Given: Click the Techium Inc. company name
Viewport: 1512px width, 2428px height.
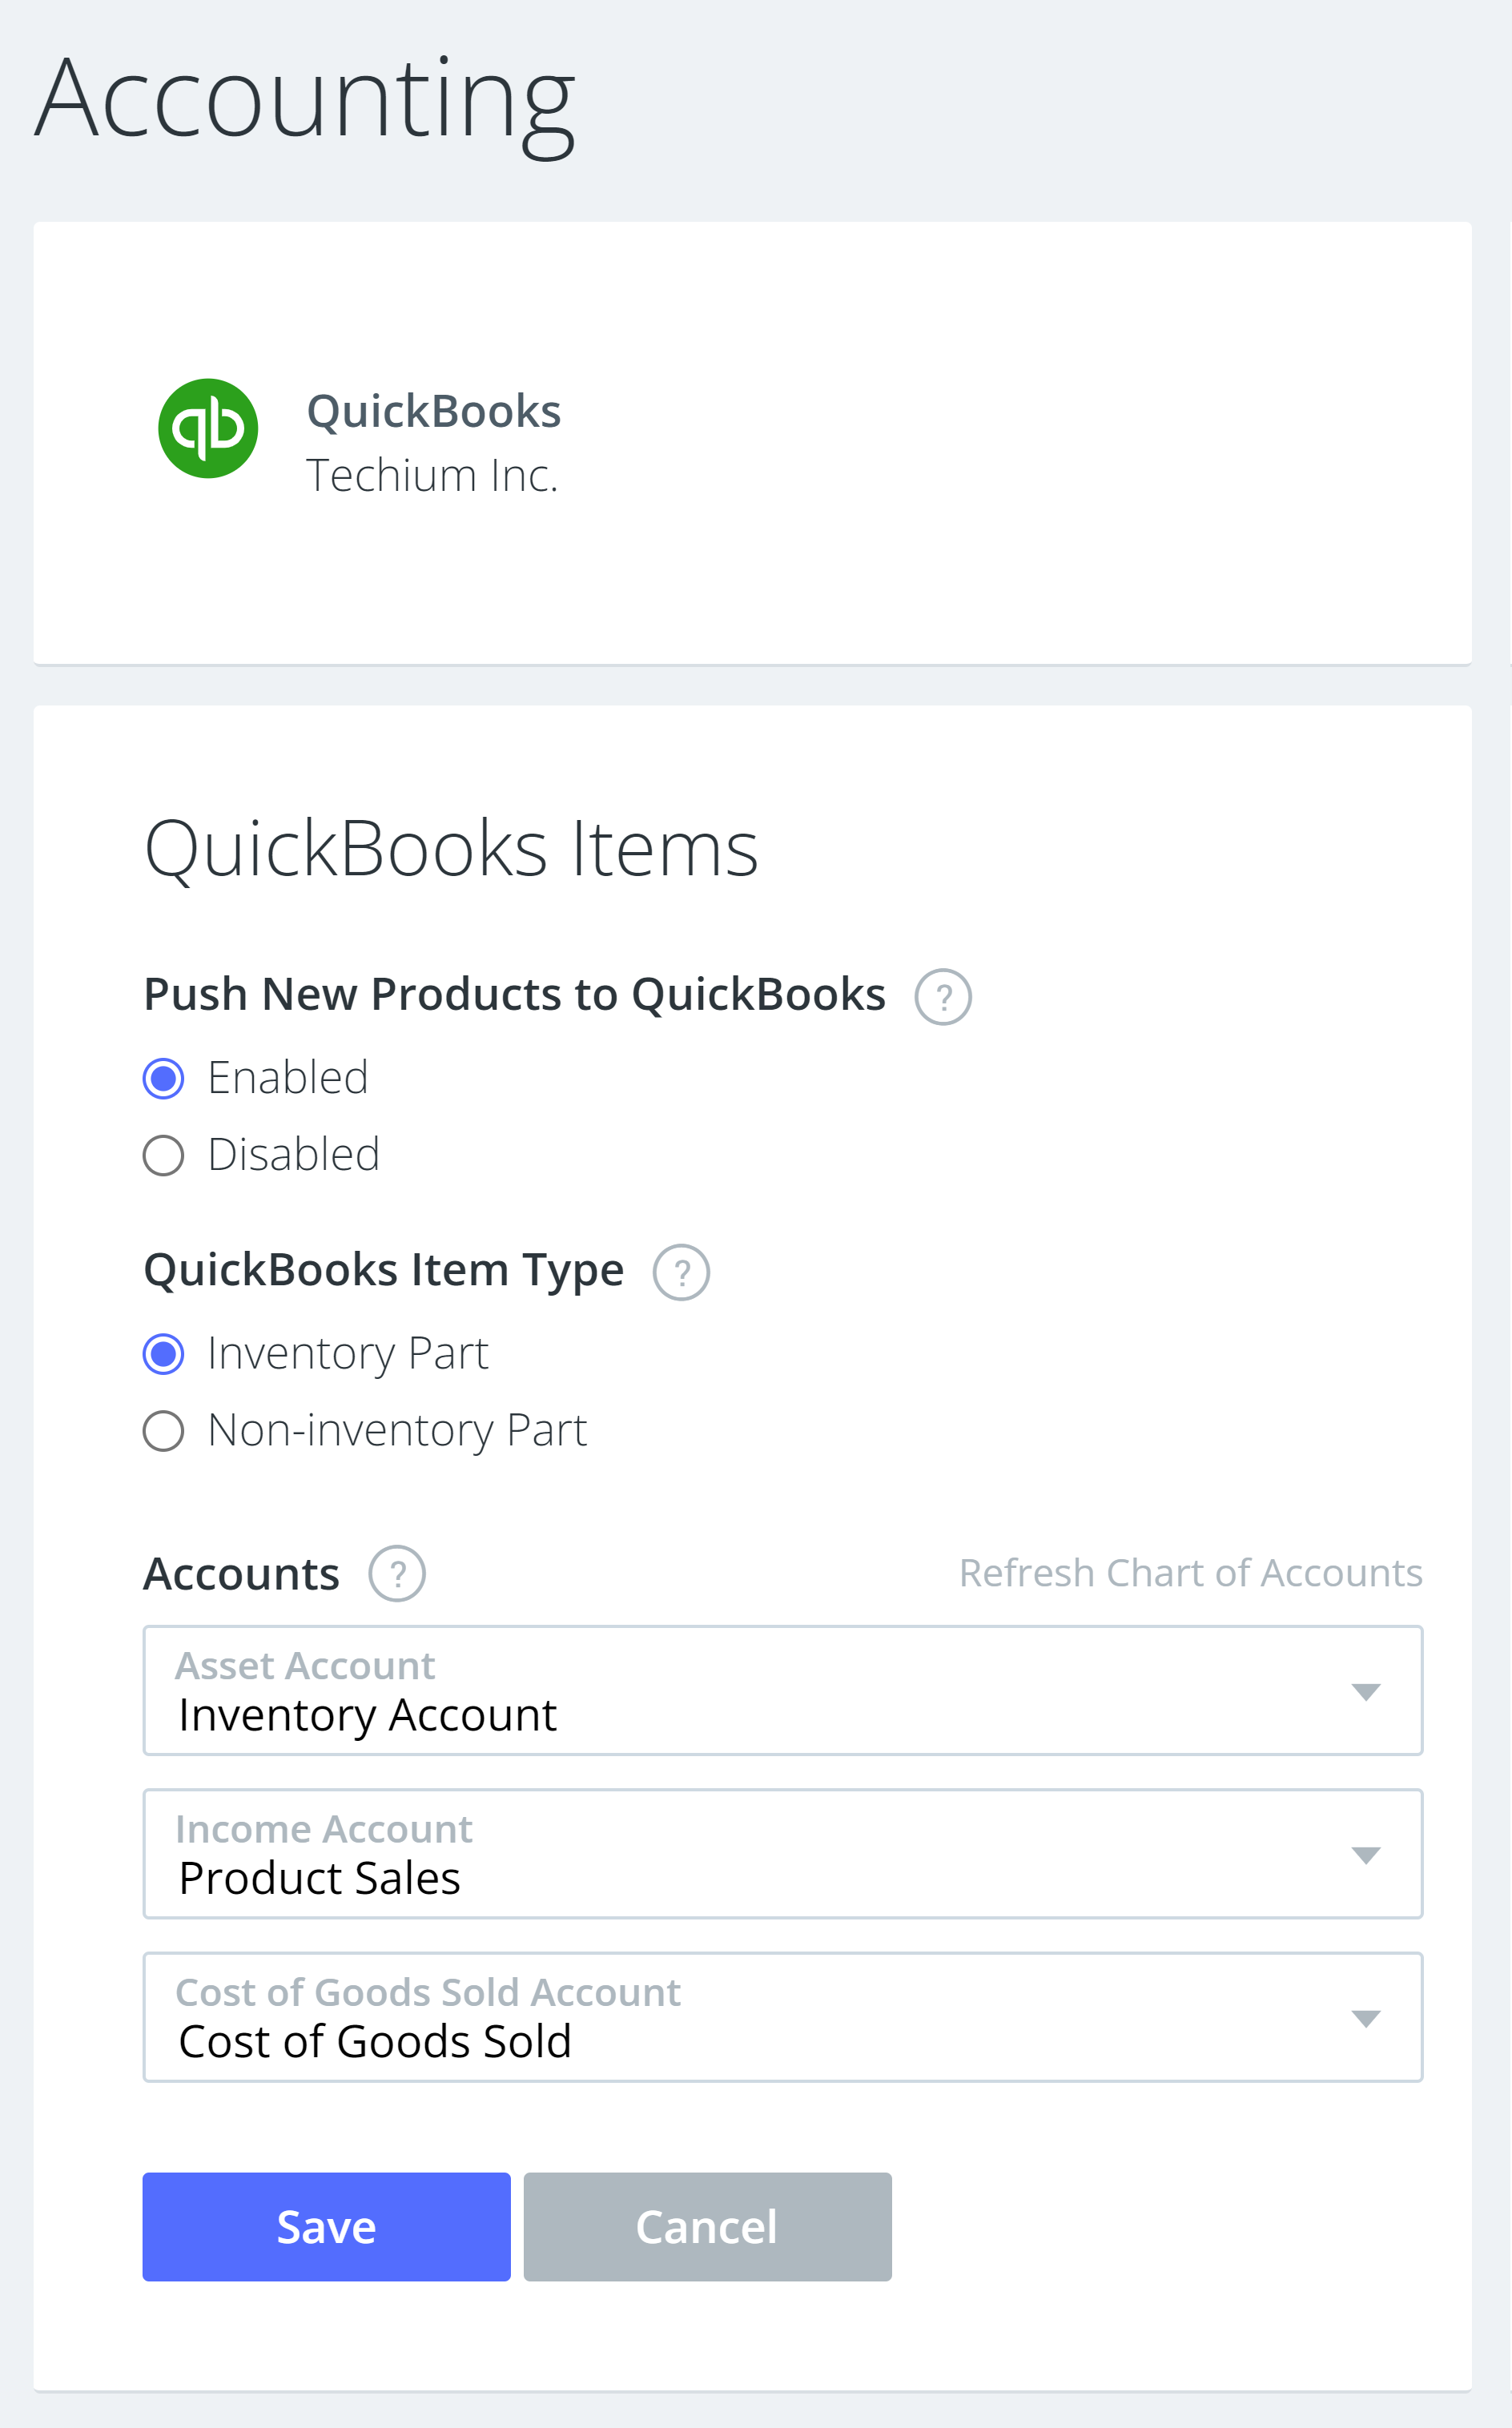Looking at the screenshot, I should [x=433, y=475].
